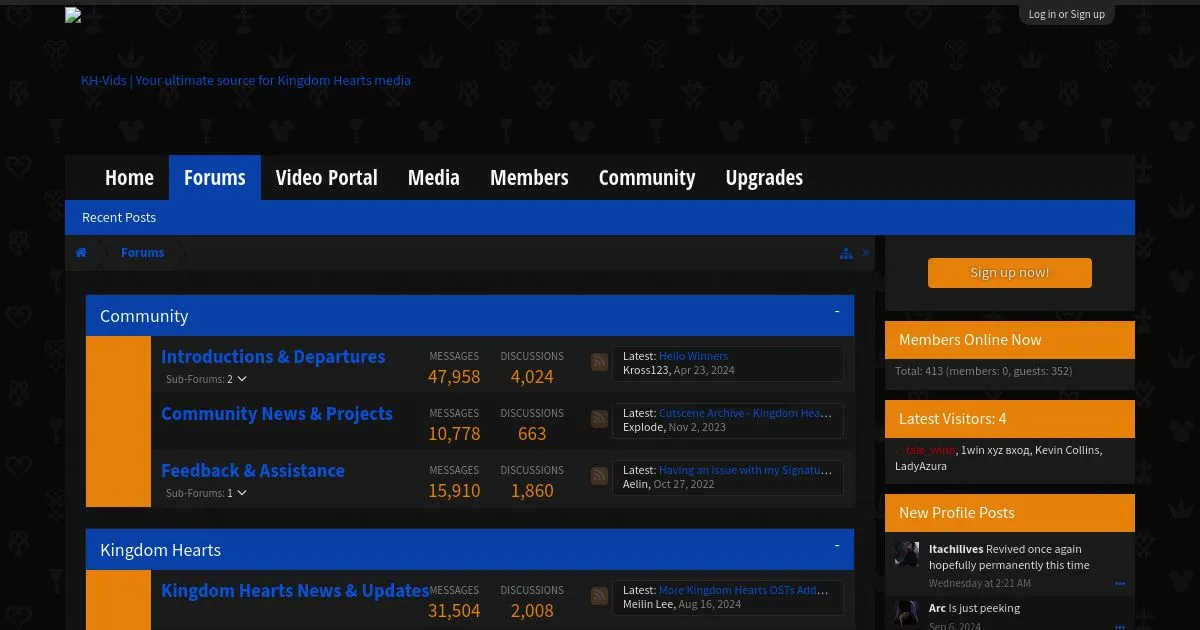Screen dimensions: 1200x630
Task: Click RSS feed icon for Introductions & Departures
Action: pos(599,362)
